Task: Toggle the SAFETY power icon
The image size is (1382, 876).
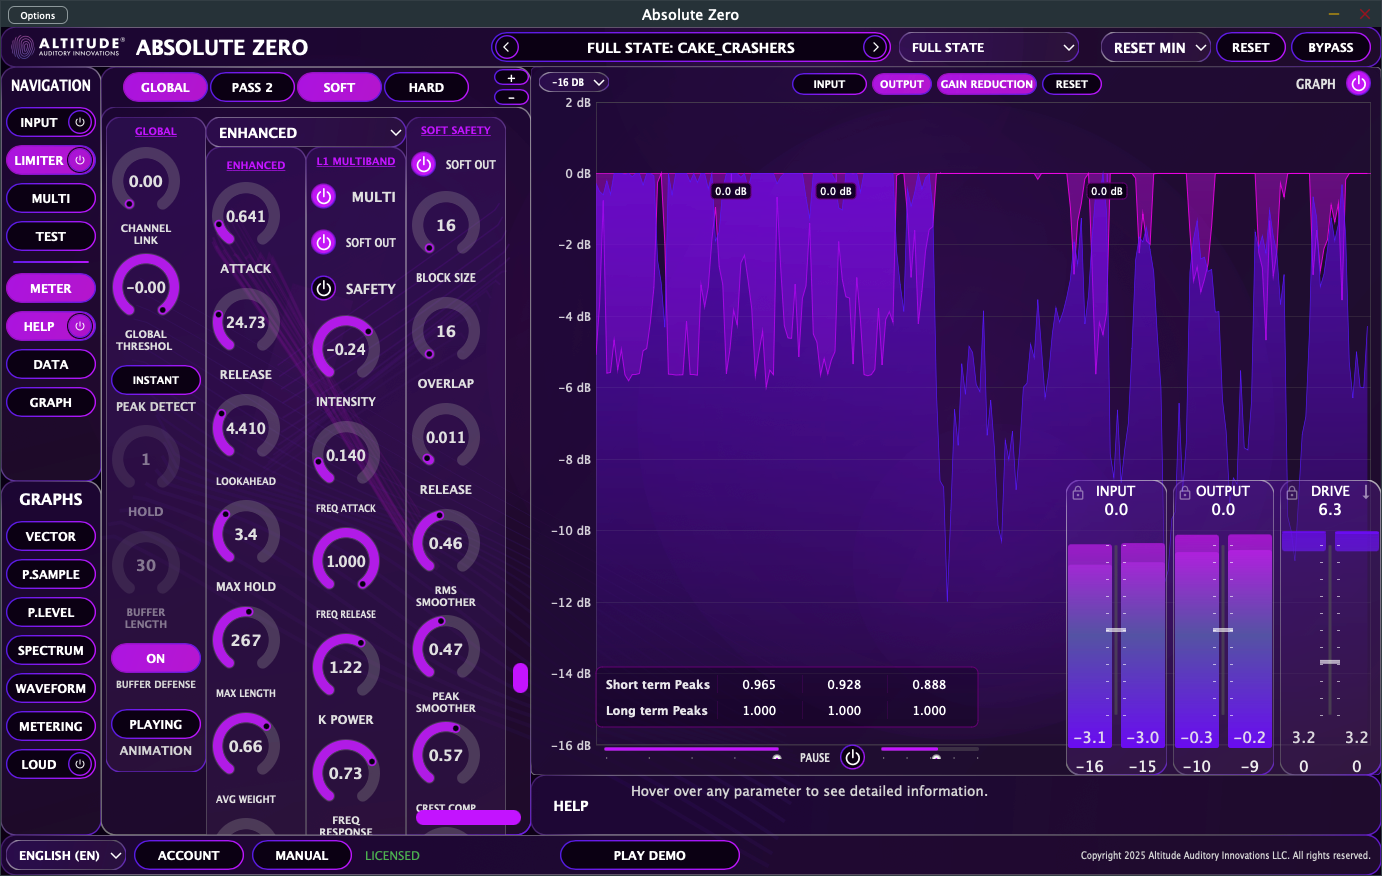Action: [x=323, y=289]
